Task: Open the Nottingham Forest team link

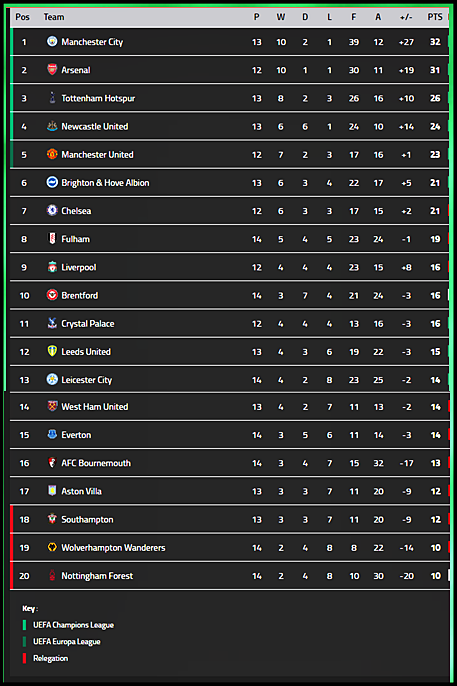Action: [x=97, y=576]
